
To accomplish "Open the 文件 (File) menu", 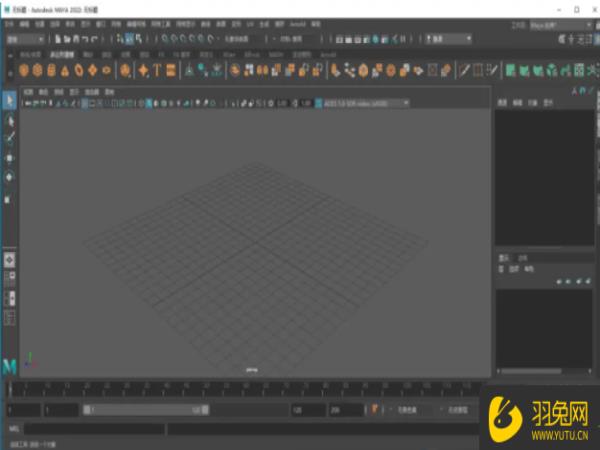I will 9,21.
